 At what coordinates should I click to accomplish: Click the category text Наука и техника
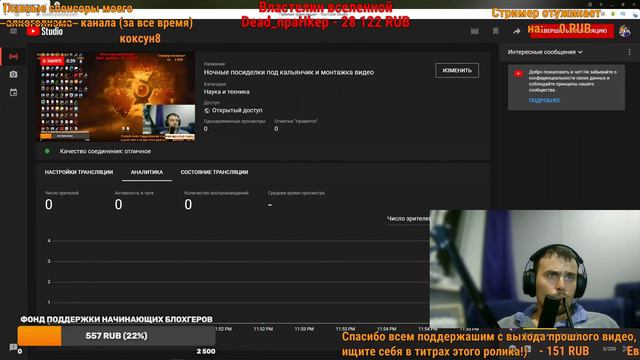pyautogui.click(x=227, y=92)
